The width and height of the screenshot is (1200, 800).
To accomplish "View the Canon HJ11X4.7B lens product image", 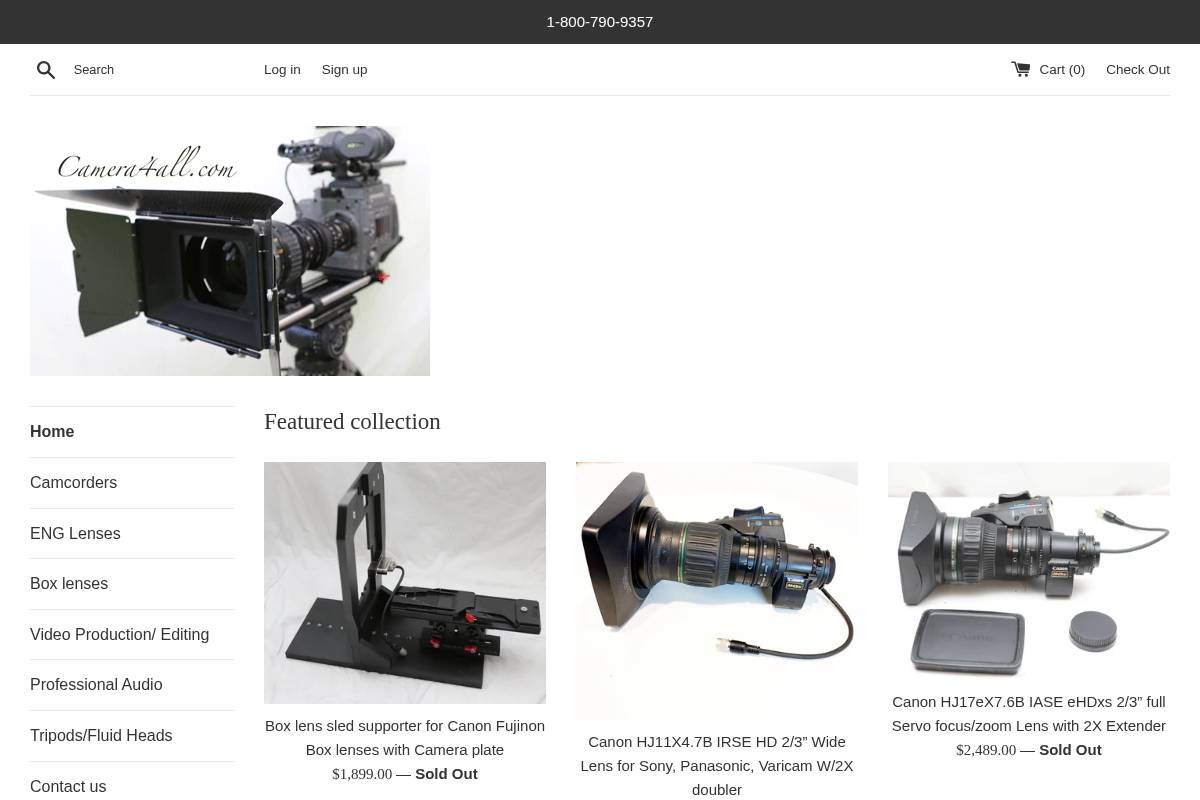I will [716, 590].
